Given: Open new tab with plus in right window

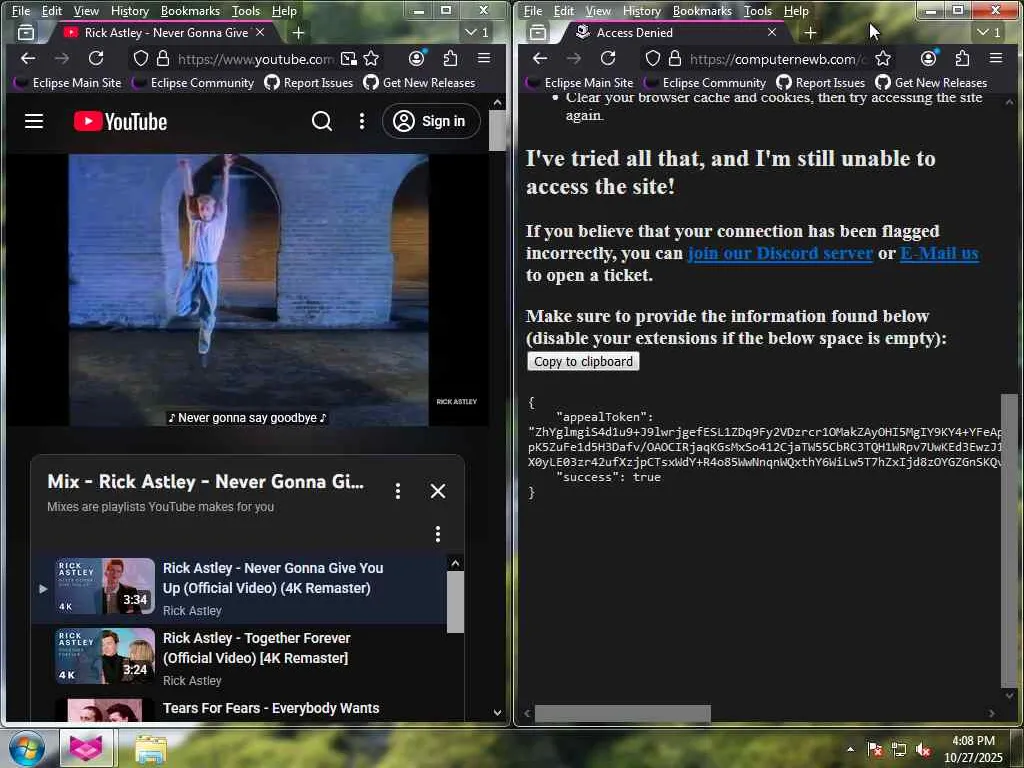Looking at the screenshot, I should point(810,33).
